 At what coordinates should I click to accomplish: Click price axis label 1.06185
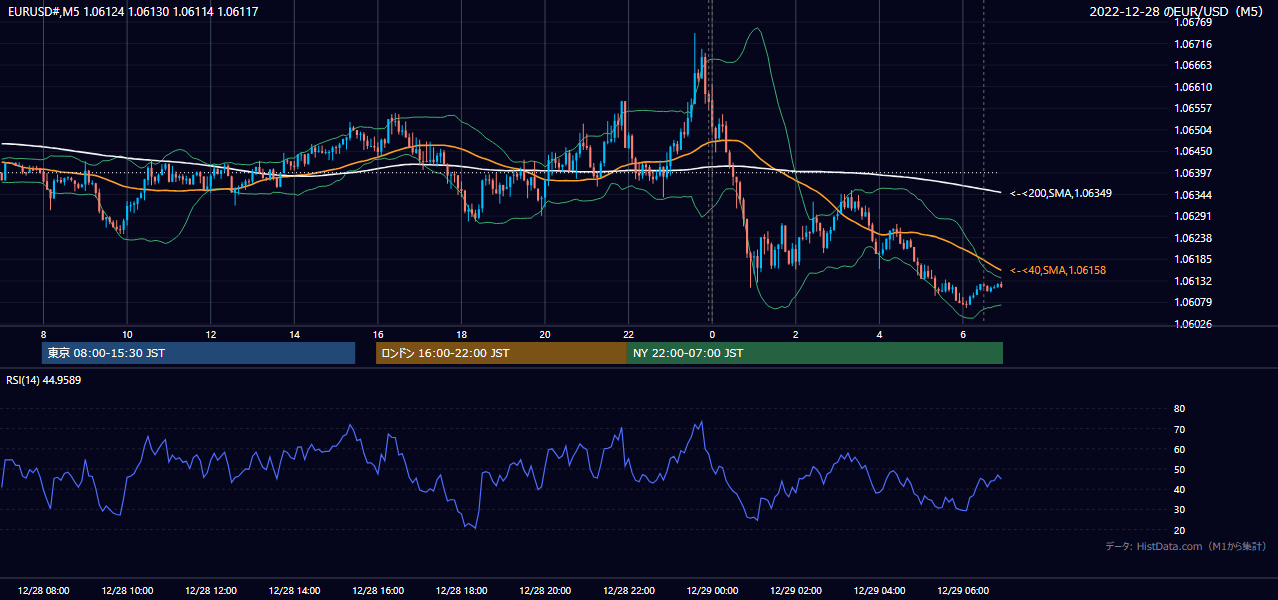click(1194, 259)
